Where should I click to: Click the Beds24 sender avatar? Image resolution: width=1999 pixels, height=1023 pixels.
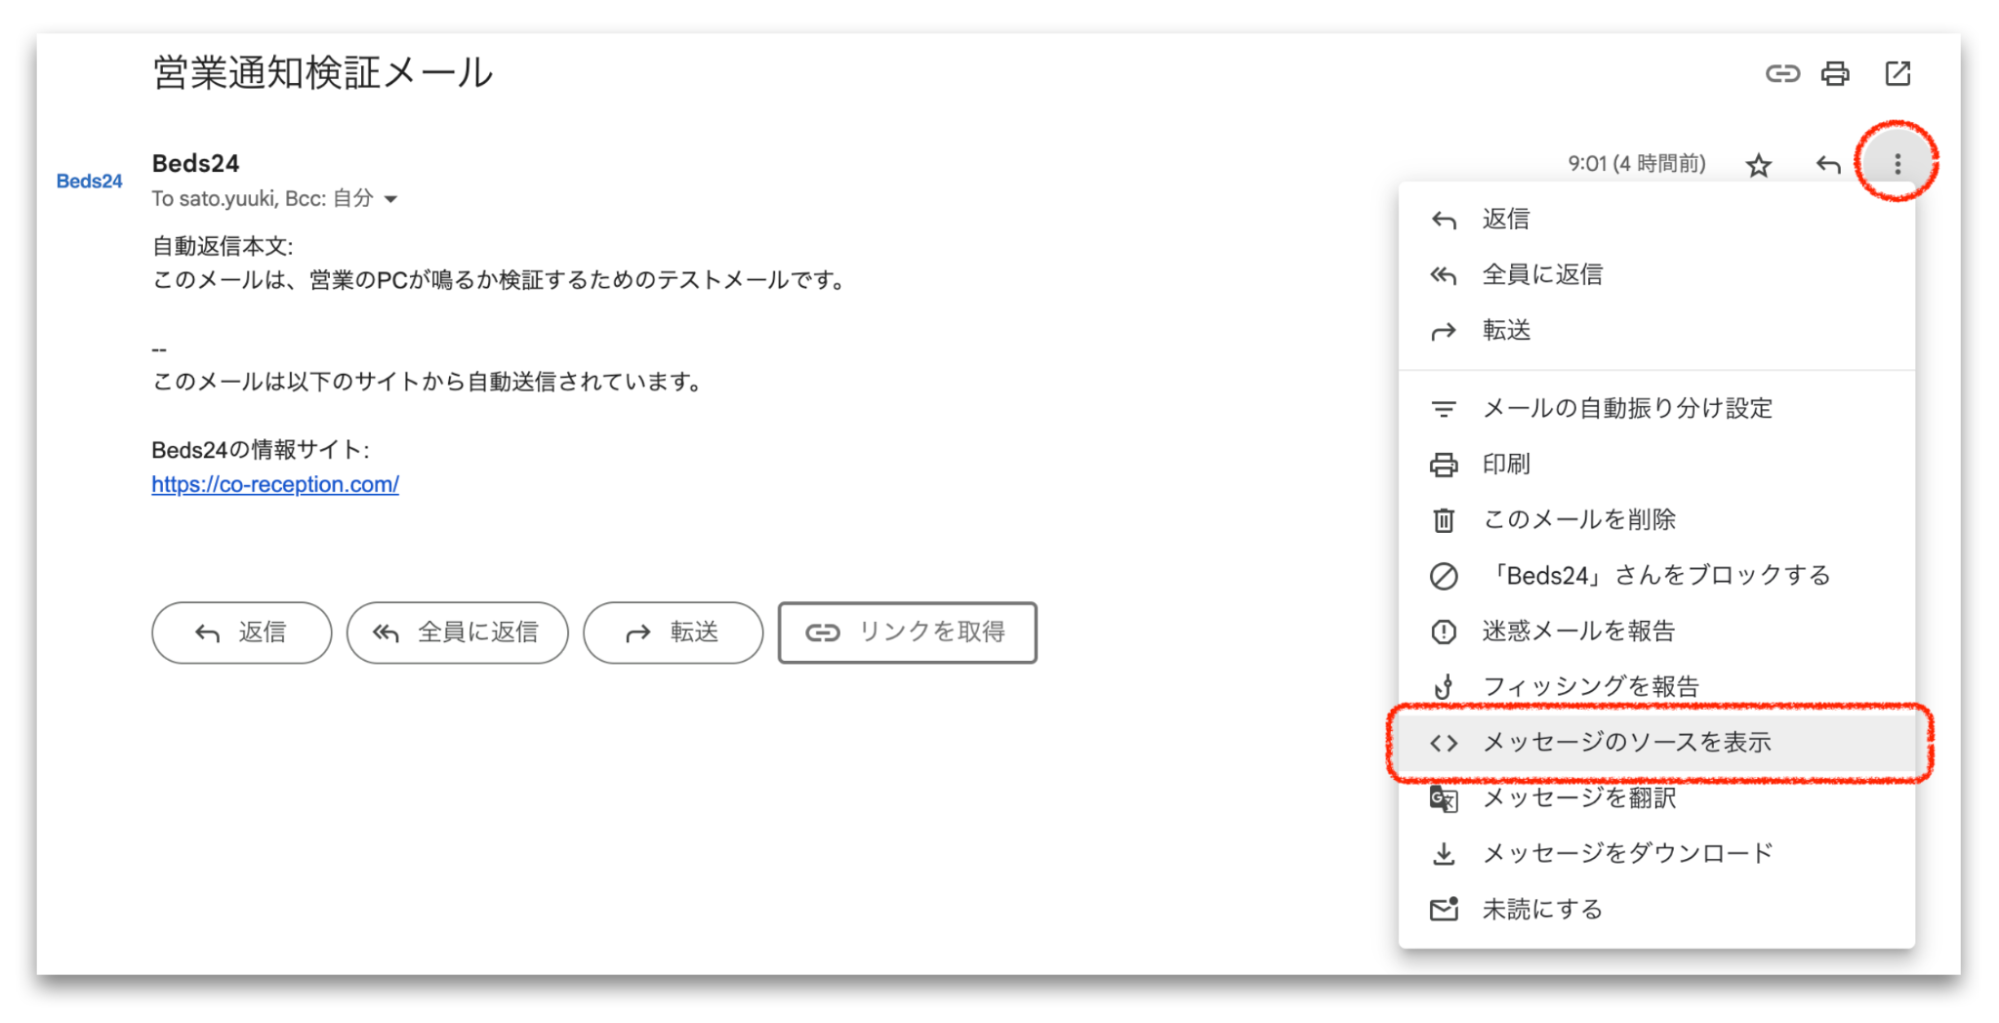tap(89, 181)
